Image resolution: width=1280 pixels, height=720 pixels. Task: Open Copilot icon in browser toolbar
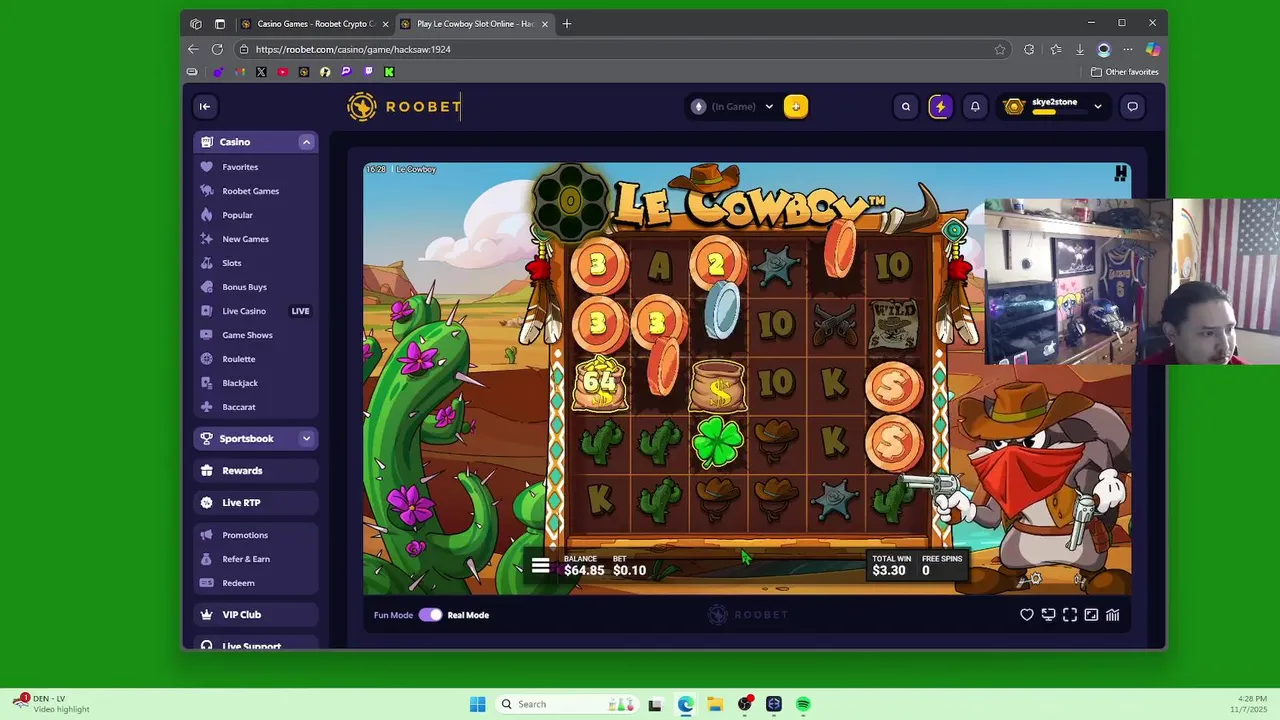pos(1153,49)
